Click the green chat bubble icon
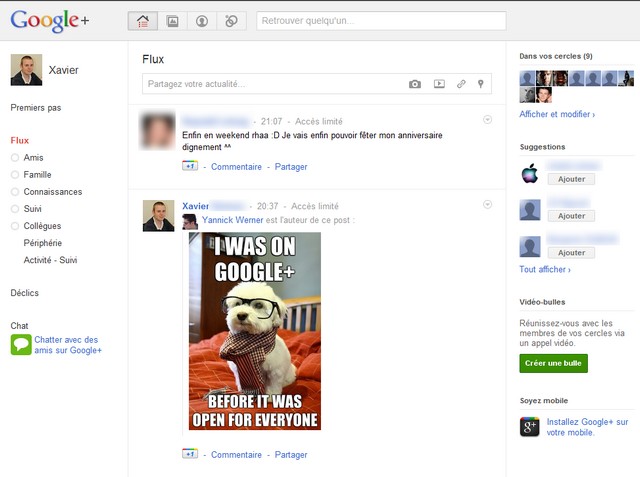 (x=21, y=344)
